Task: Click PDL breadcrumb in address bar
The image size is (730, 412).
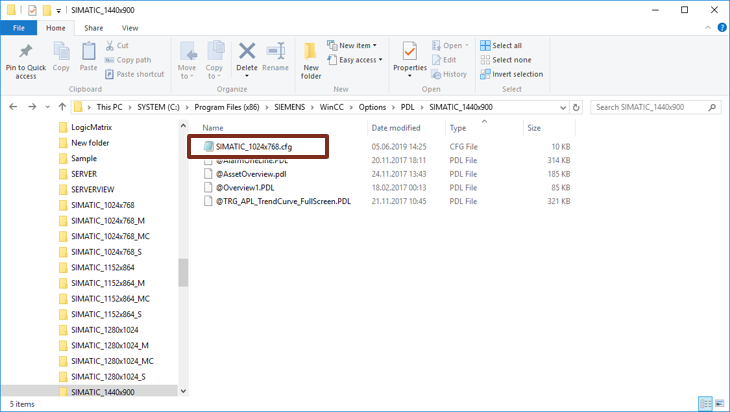Action: [x=407, y=107]
